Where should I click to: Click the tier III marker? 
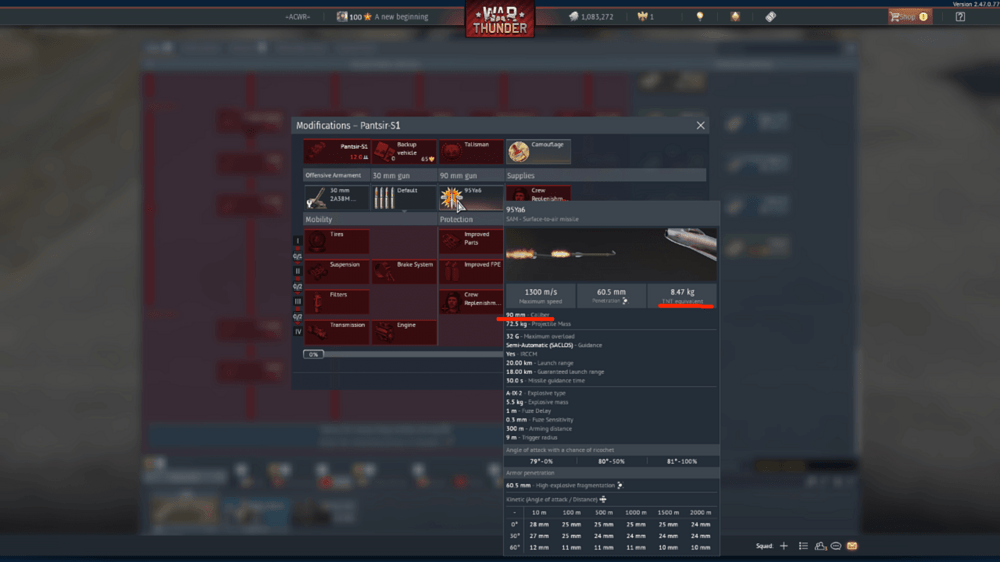pos(297,301)
